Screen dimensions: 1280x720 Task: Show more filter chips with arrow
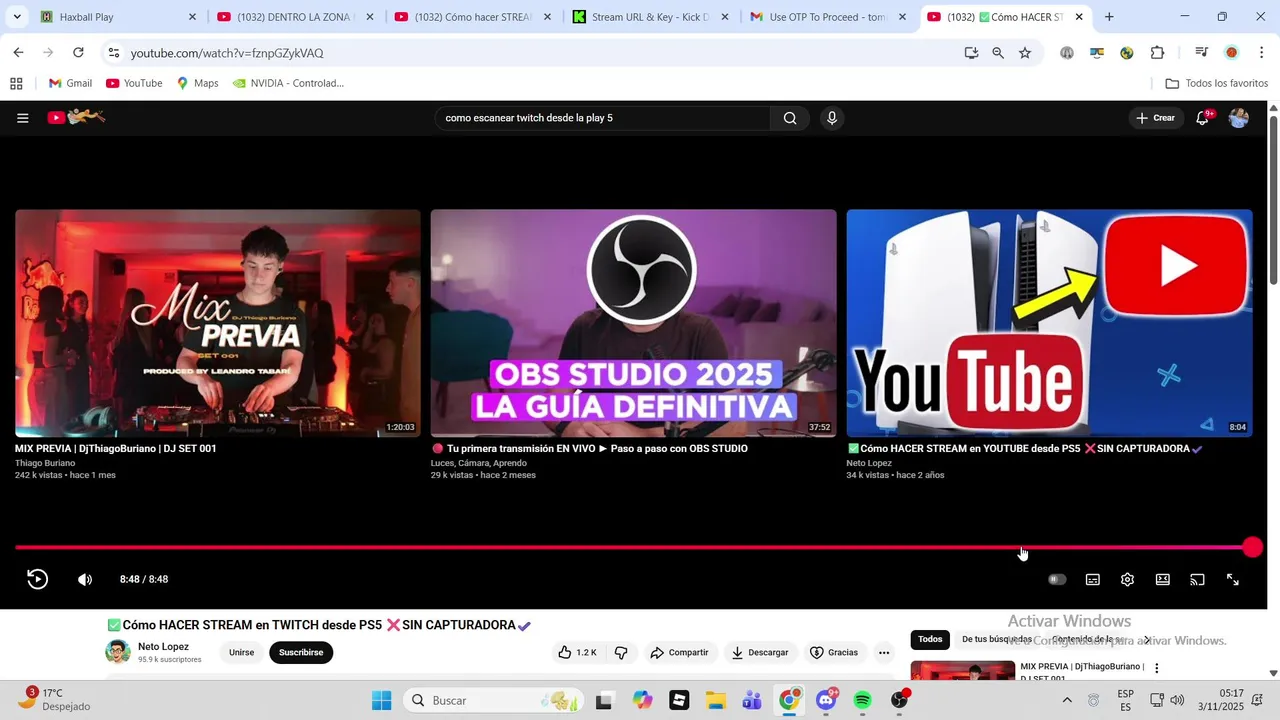1147,640
